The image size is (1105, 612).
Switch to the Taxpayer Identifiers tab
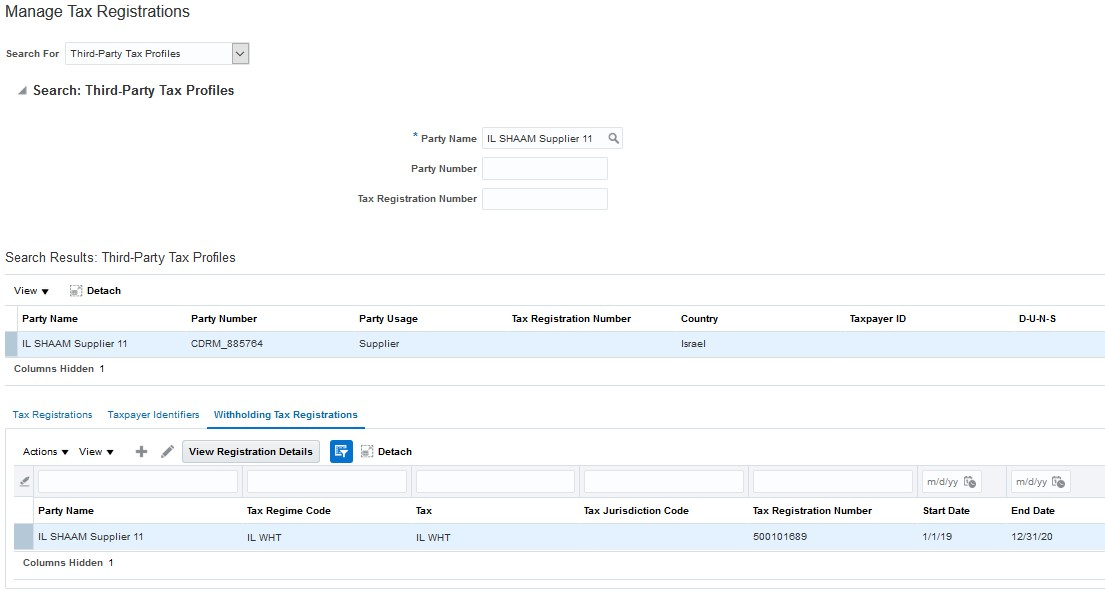coord(154,415)
